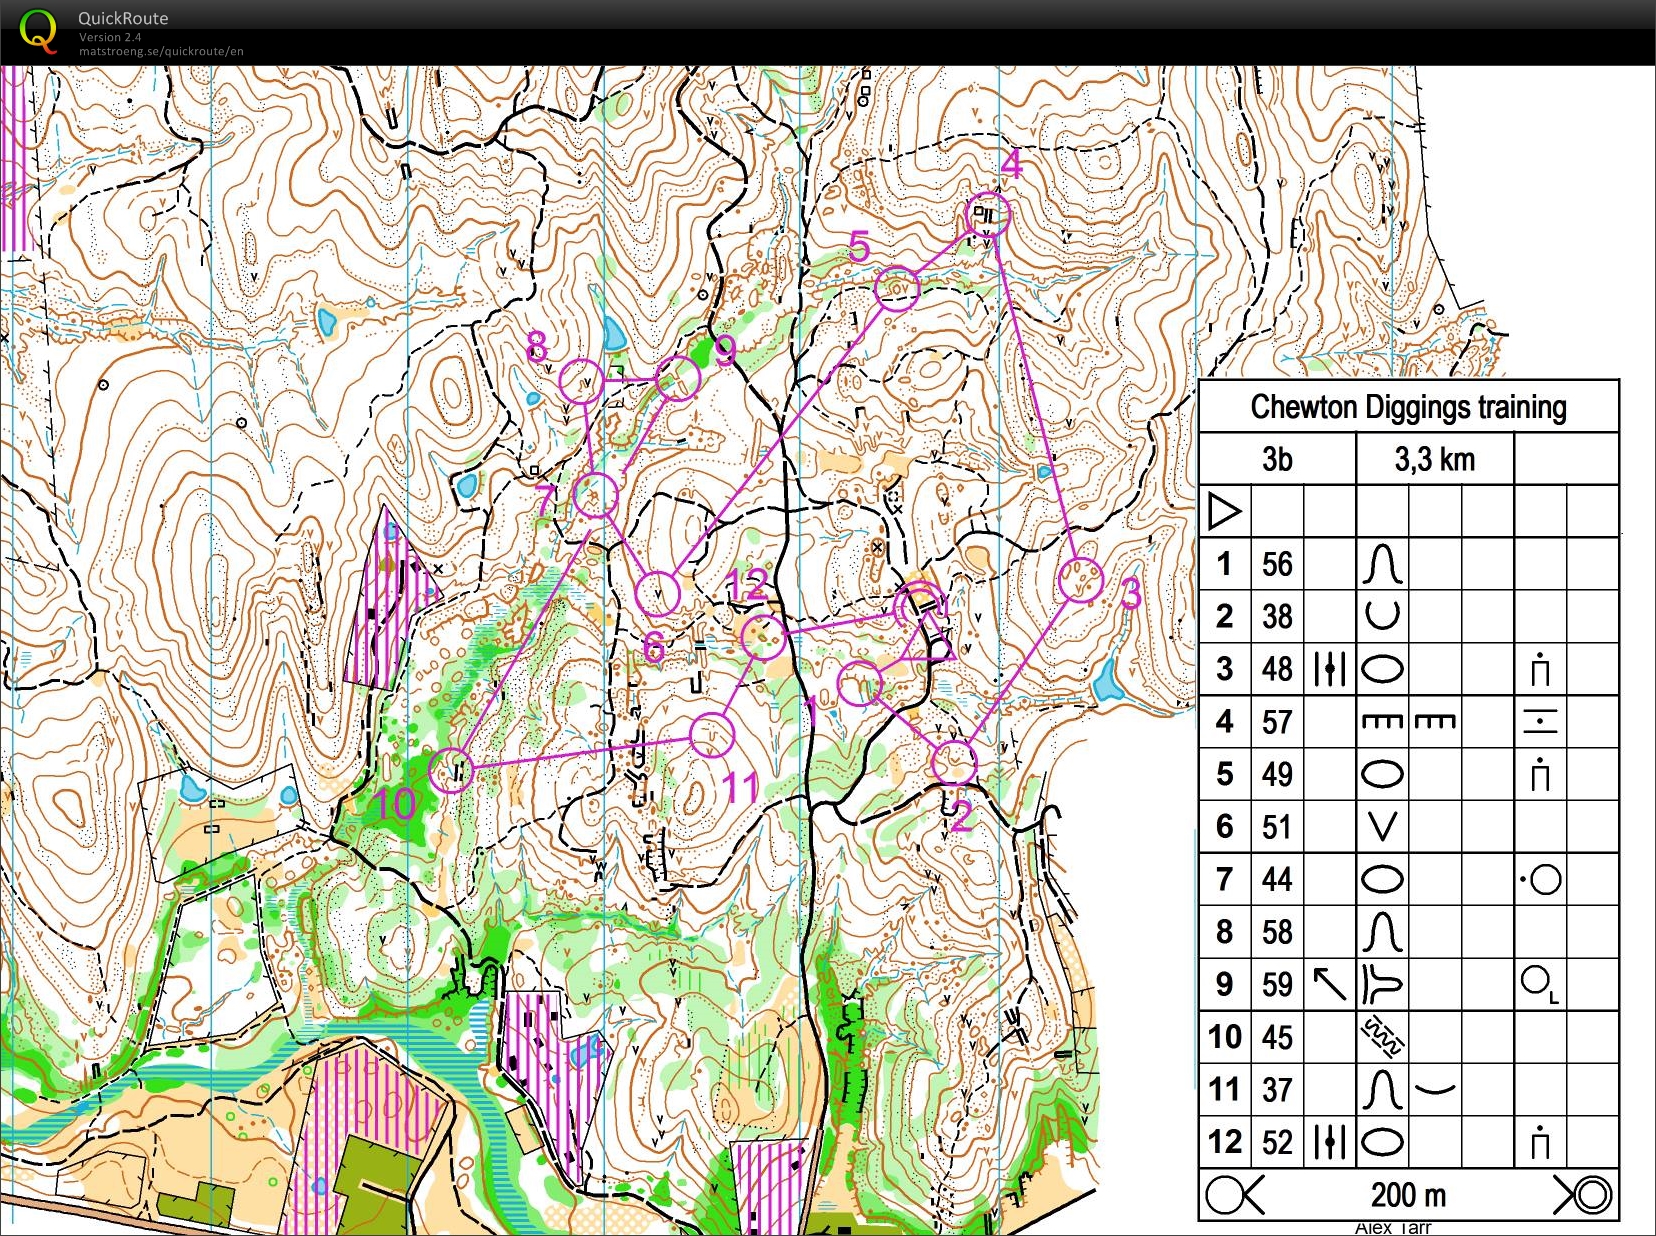Click the northwest arrow symbol in row 9
Image resolution: width=1656 pixels, height=1236 pixels.
(1329, 984)
